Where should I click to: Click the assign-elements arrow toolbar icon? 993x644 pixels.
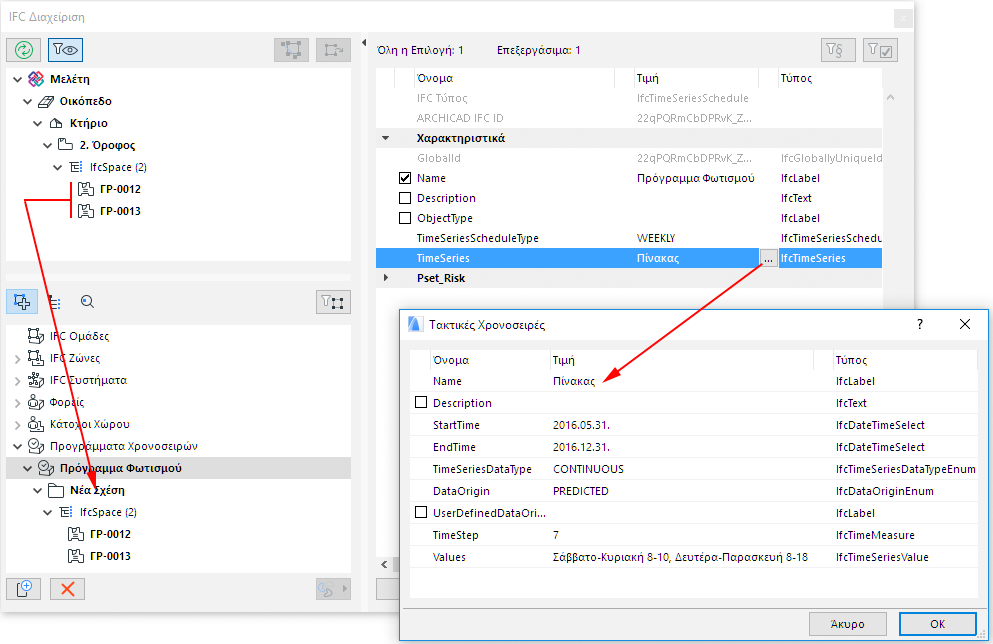333,49
